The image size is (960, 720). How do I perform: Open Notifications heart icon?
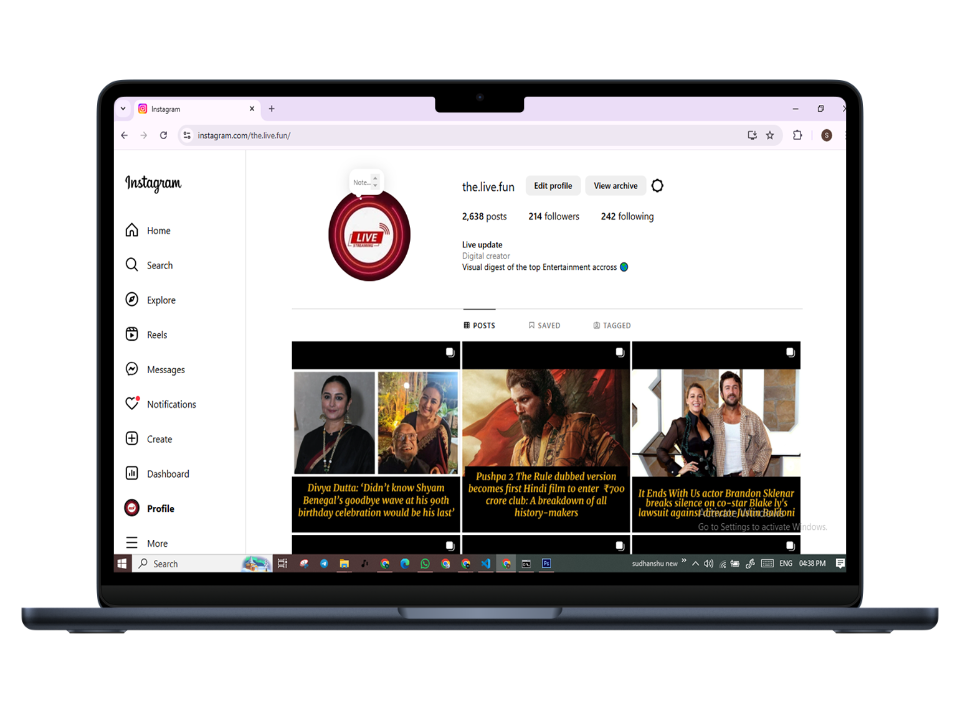coord(132,404)
